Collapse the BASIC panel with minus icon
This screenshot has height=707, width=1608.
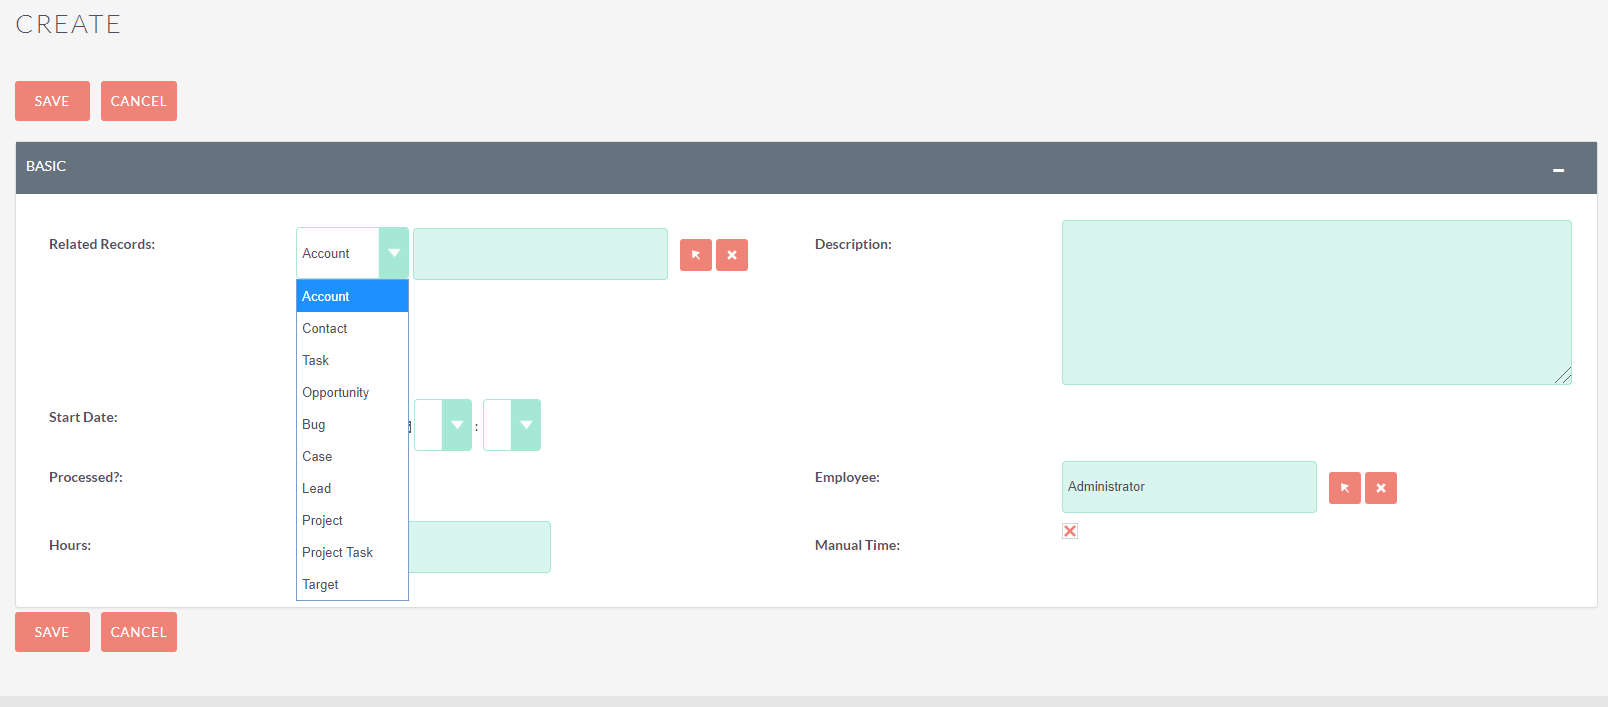[1558, 170]
